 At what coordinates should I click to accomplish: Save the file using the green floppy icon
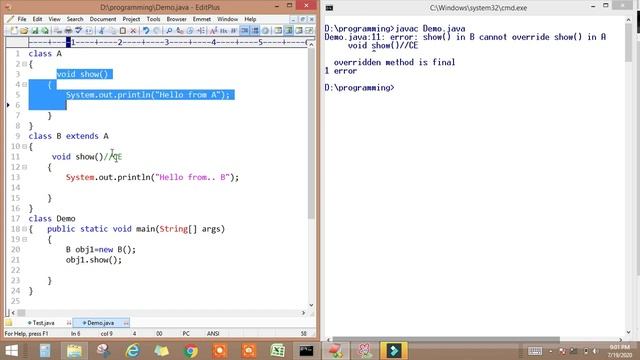coord(35,31)
